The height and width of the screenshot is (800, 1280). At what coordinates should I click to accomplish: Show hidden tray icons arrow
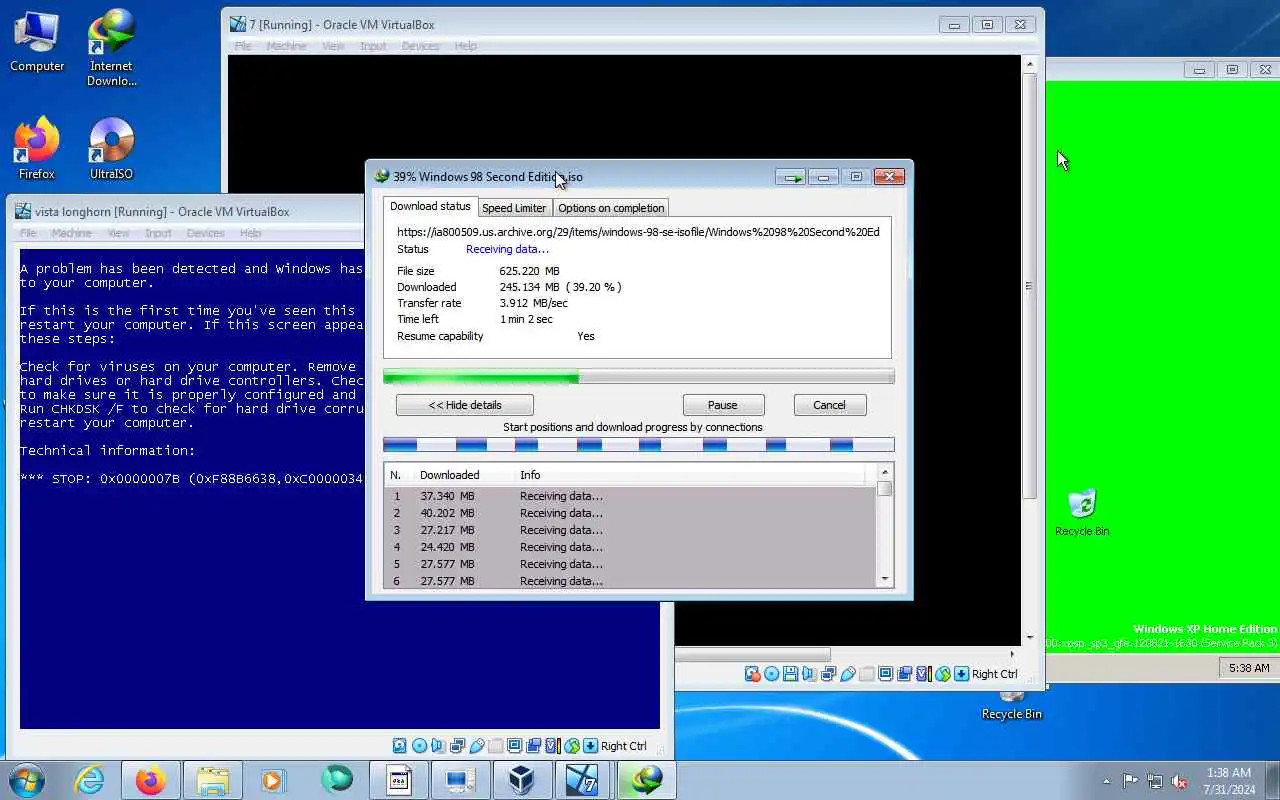click(1106, 781)
